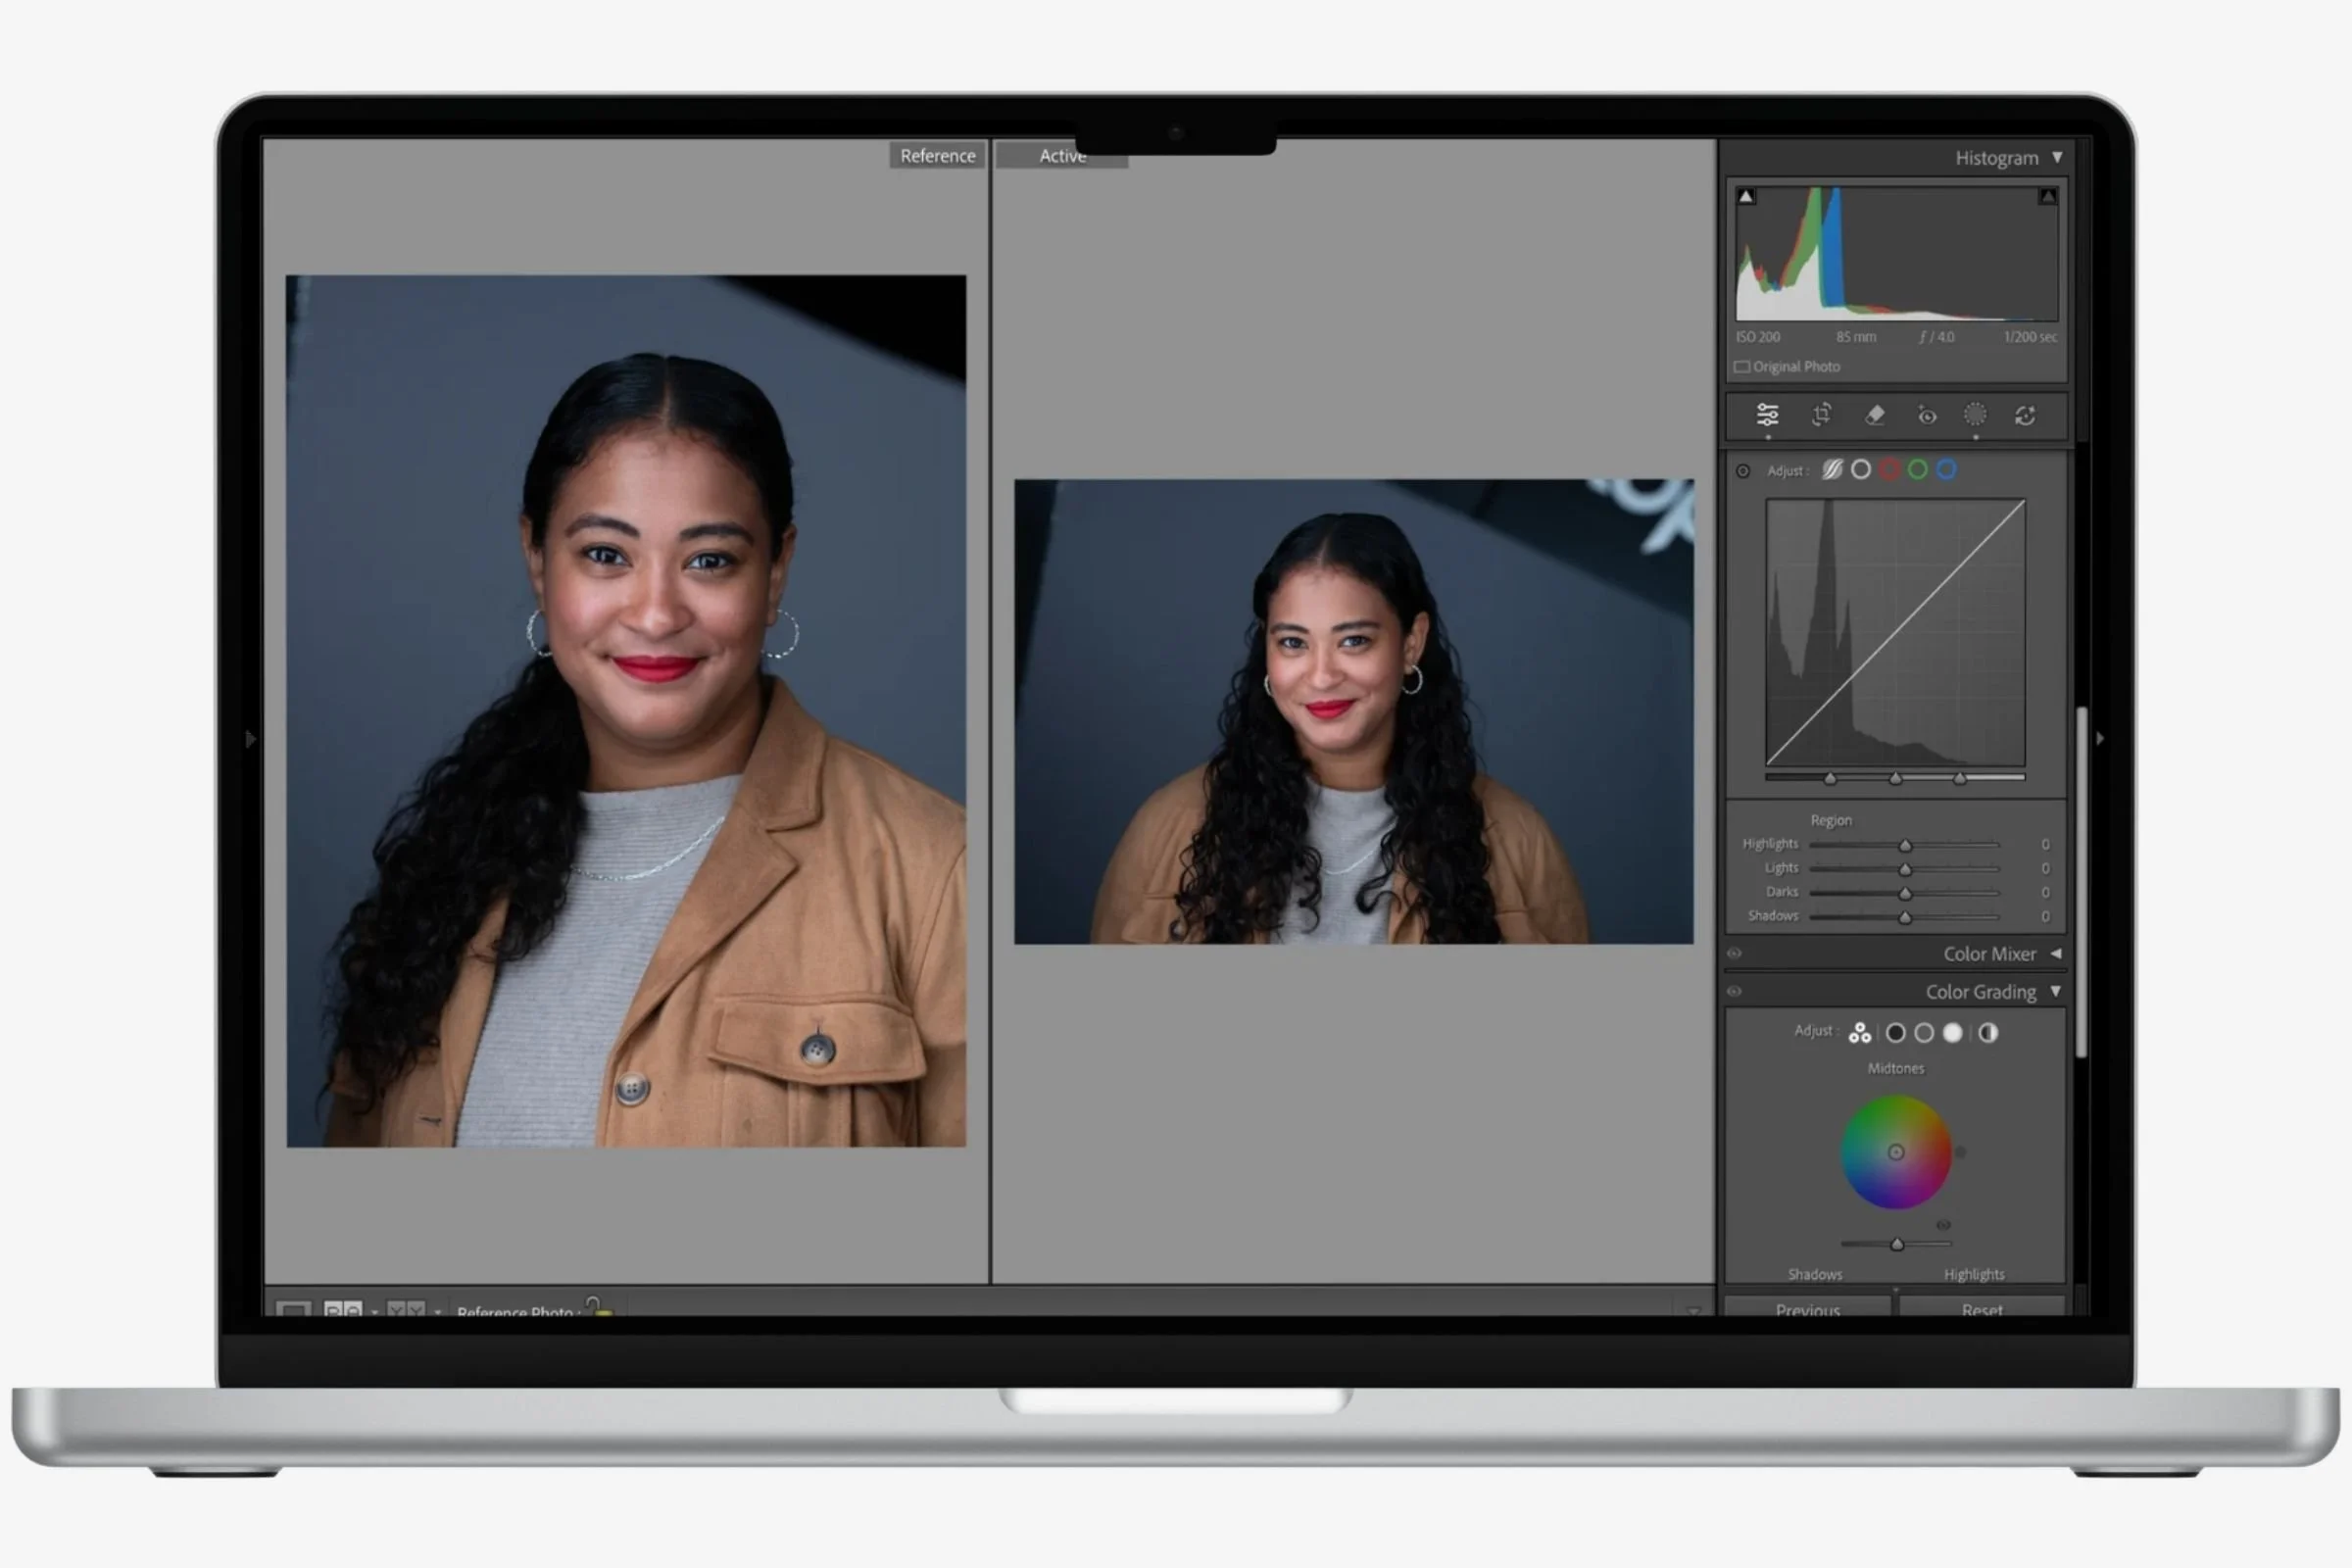Click the 'Midtones' wheel label
Viewport: 2352px width, 1568px height.
pos(1896,1068)
